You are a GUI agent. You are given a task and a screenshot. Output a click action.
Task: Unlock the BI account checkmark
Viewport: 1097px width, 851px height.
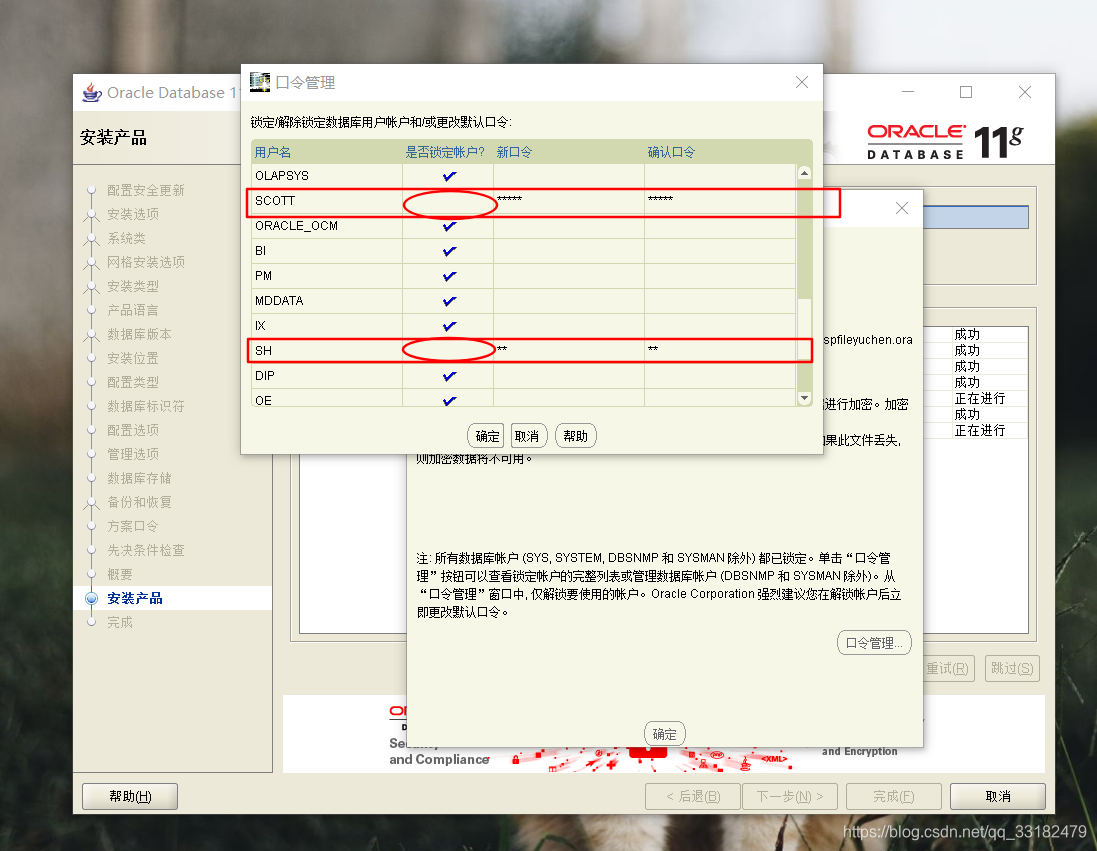click(449, 251)
